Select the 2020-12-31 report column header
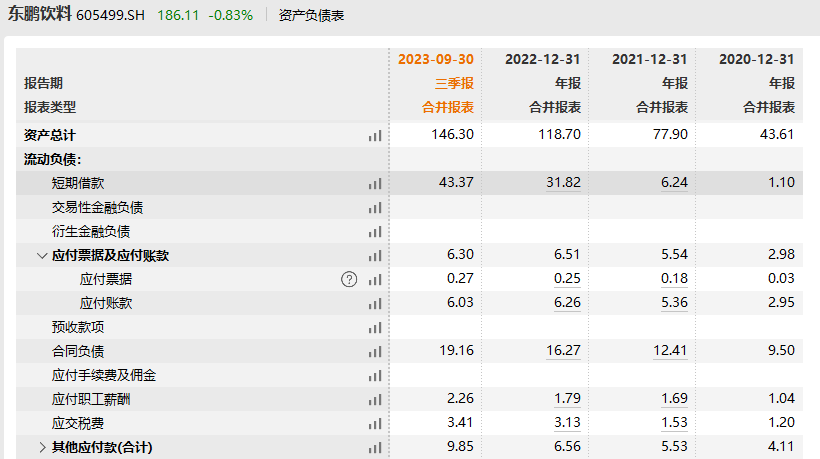Image resolution: width=820 pixels, height=459 pixels. tap(757, 59)
